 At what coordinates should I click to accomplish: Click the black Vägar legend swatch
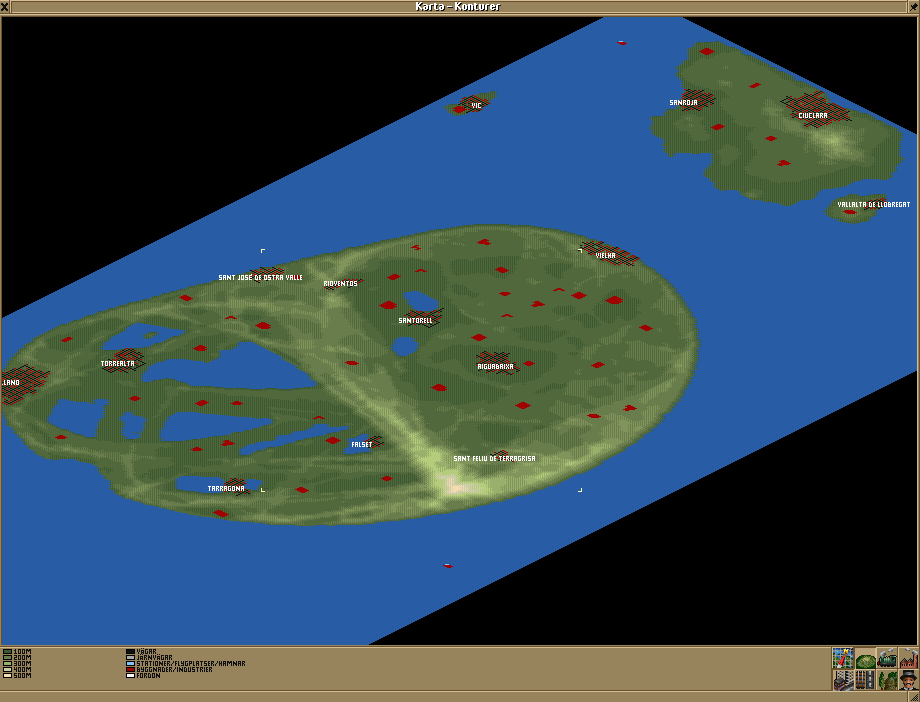coord(130,652)
